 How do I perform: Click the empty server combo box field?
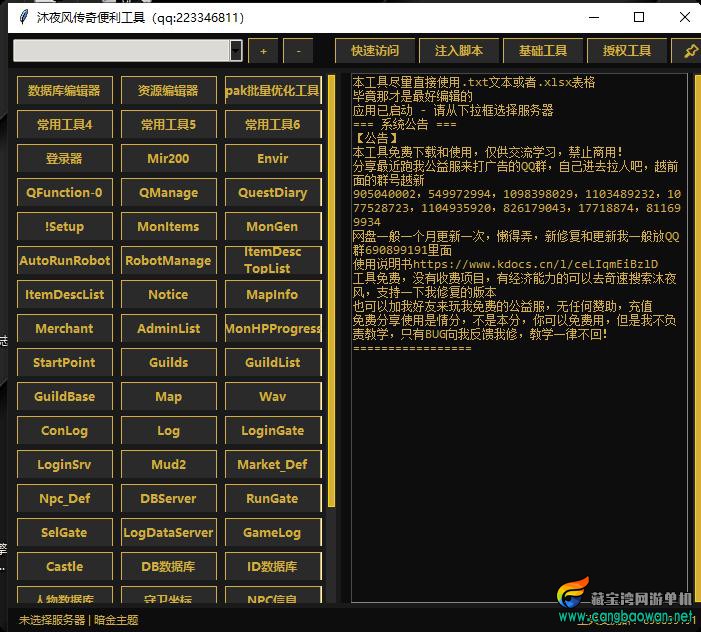tap(122, 51)
